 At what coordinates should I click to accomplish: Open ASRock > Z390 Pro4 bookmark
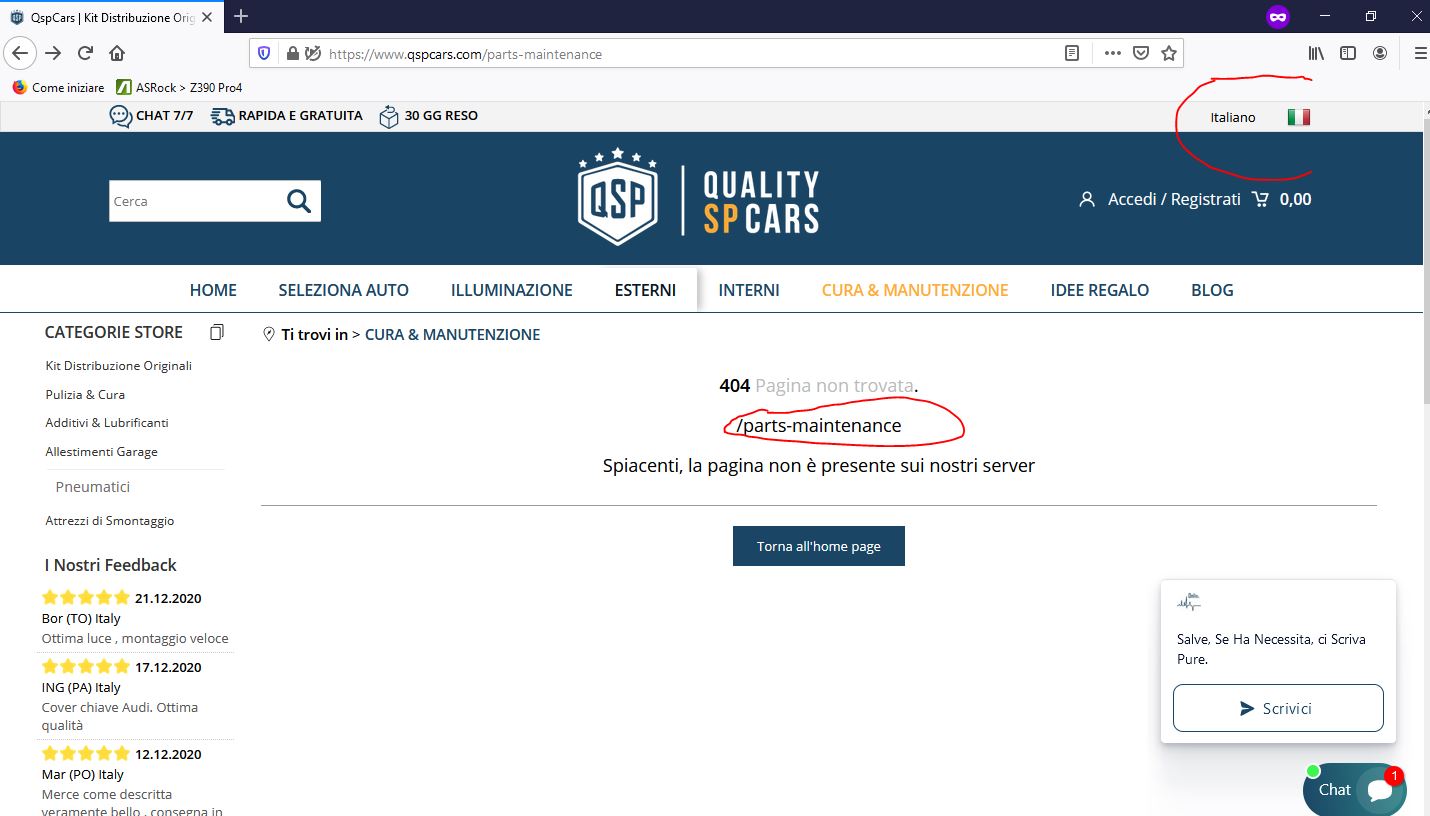pos(179,87)
